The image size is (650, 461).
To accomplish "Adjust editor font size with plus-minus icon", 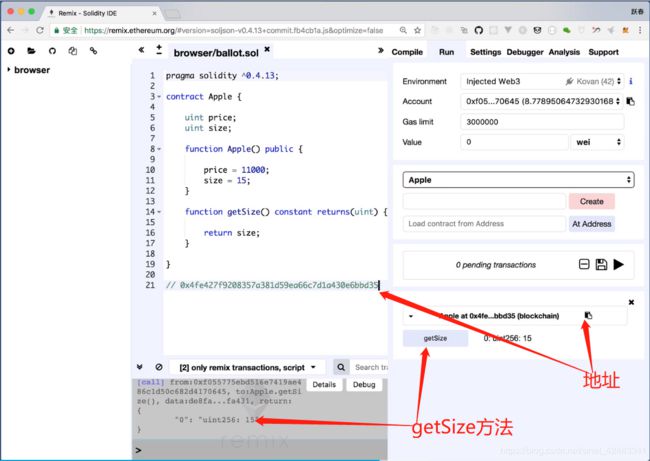I will 159,50.
